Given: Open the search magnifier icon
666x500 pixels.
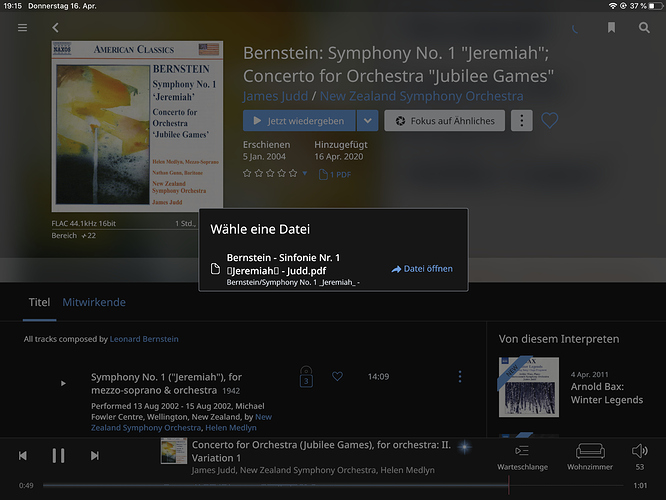Looking at the screenshot, I should pyautogui.click(x=644, y=28).
